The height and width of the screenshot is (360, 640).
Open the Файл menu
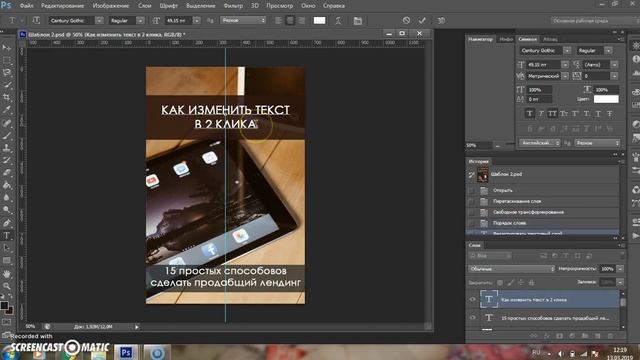click(x=27, y=6)
